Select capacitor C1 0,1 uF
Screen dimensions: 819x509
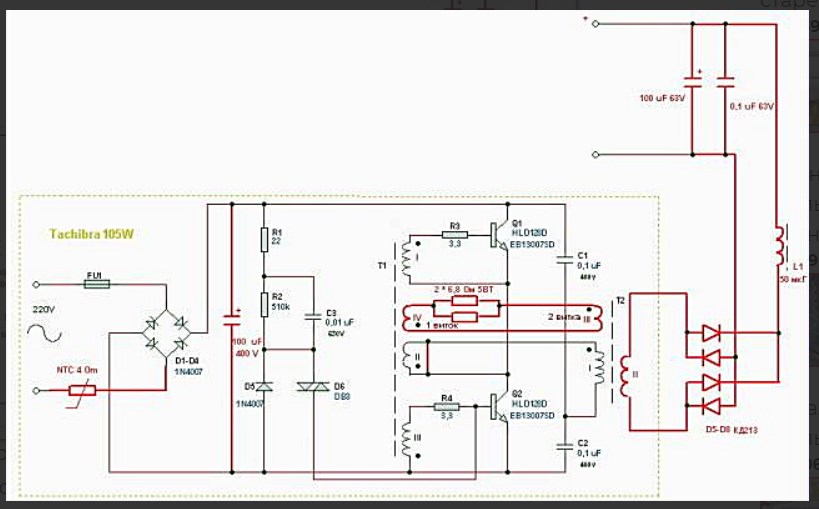pos(565,259)
